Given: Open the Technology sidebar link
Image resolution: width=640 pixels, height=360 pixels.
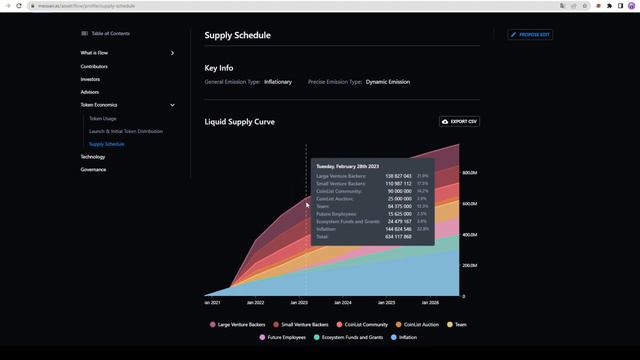Looking at the screenshot, I should (93, 157).
